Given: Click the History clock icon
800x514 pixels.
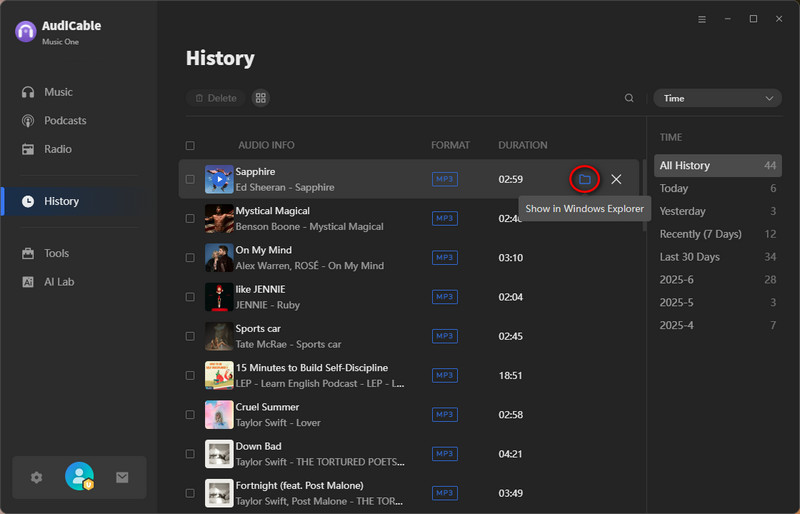Looking at the screenshot, I should pos(28,201).
